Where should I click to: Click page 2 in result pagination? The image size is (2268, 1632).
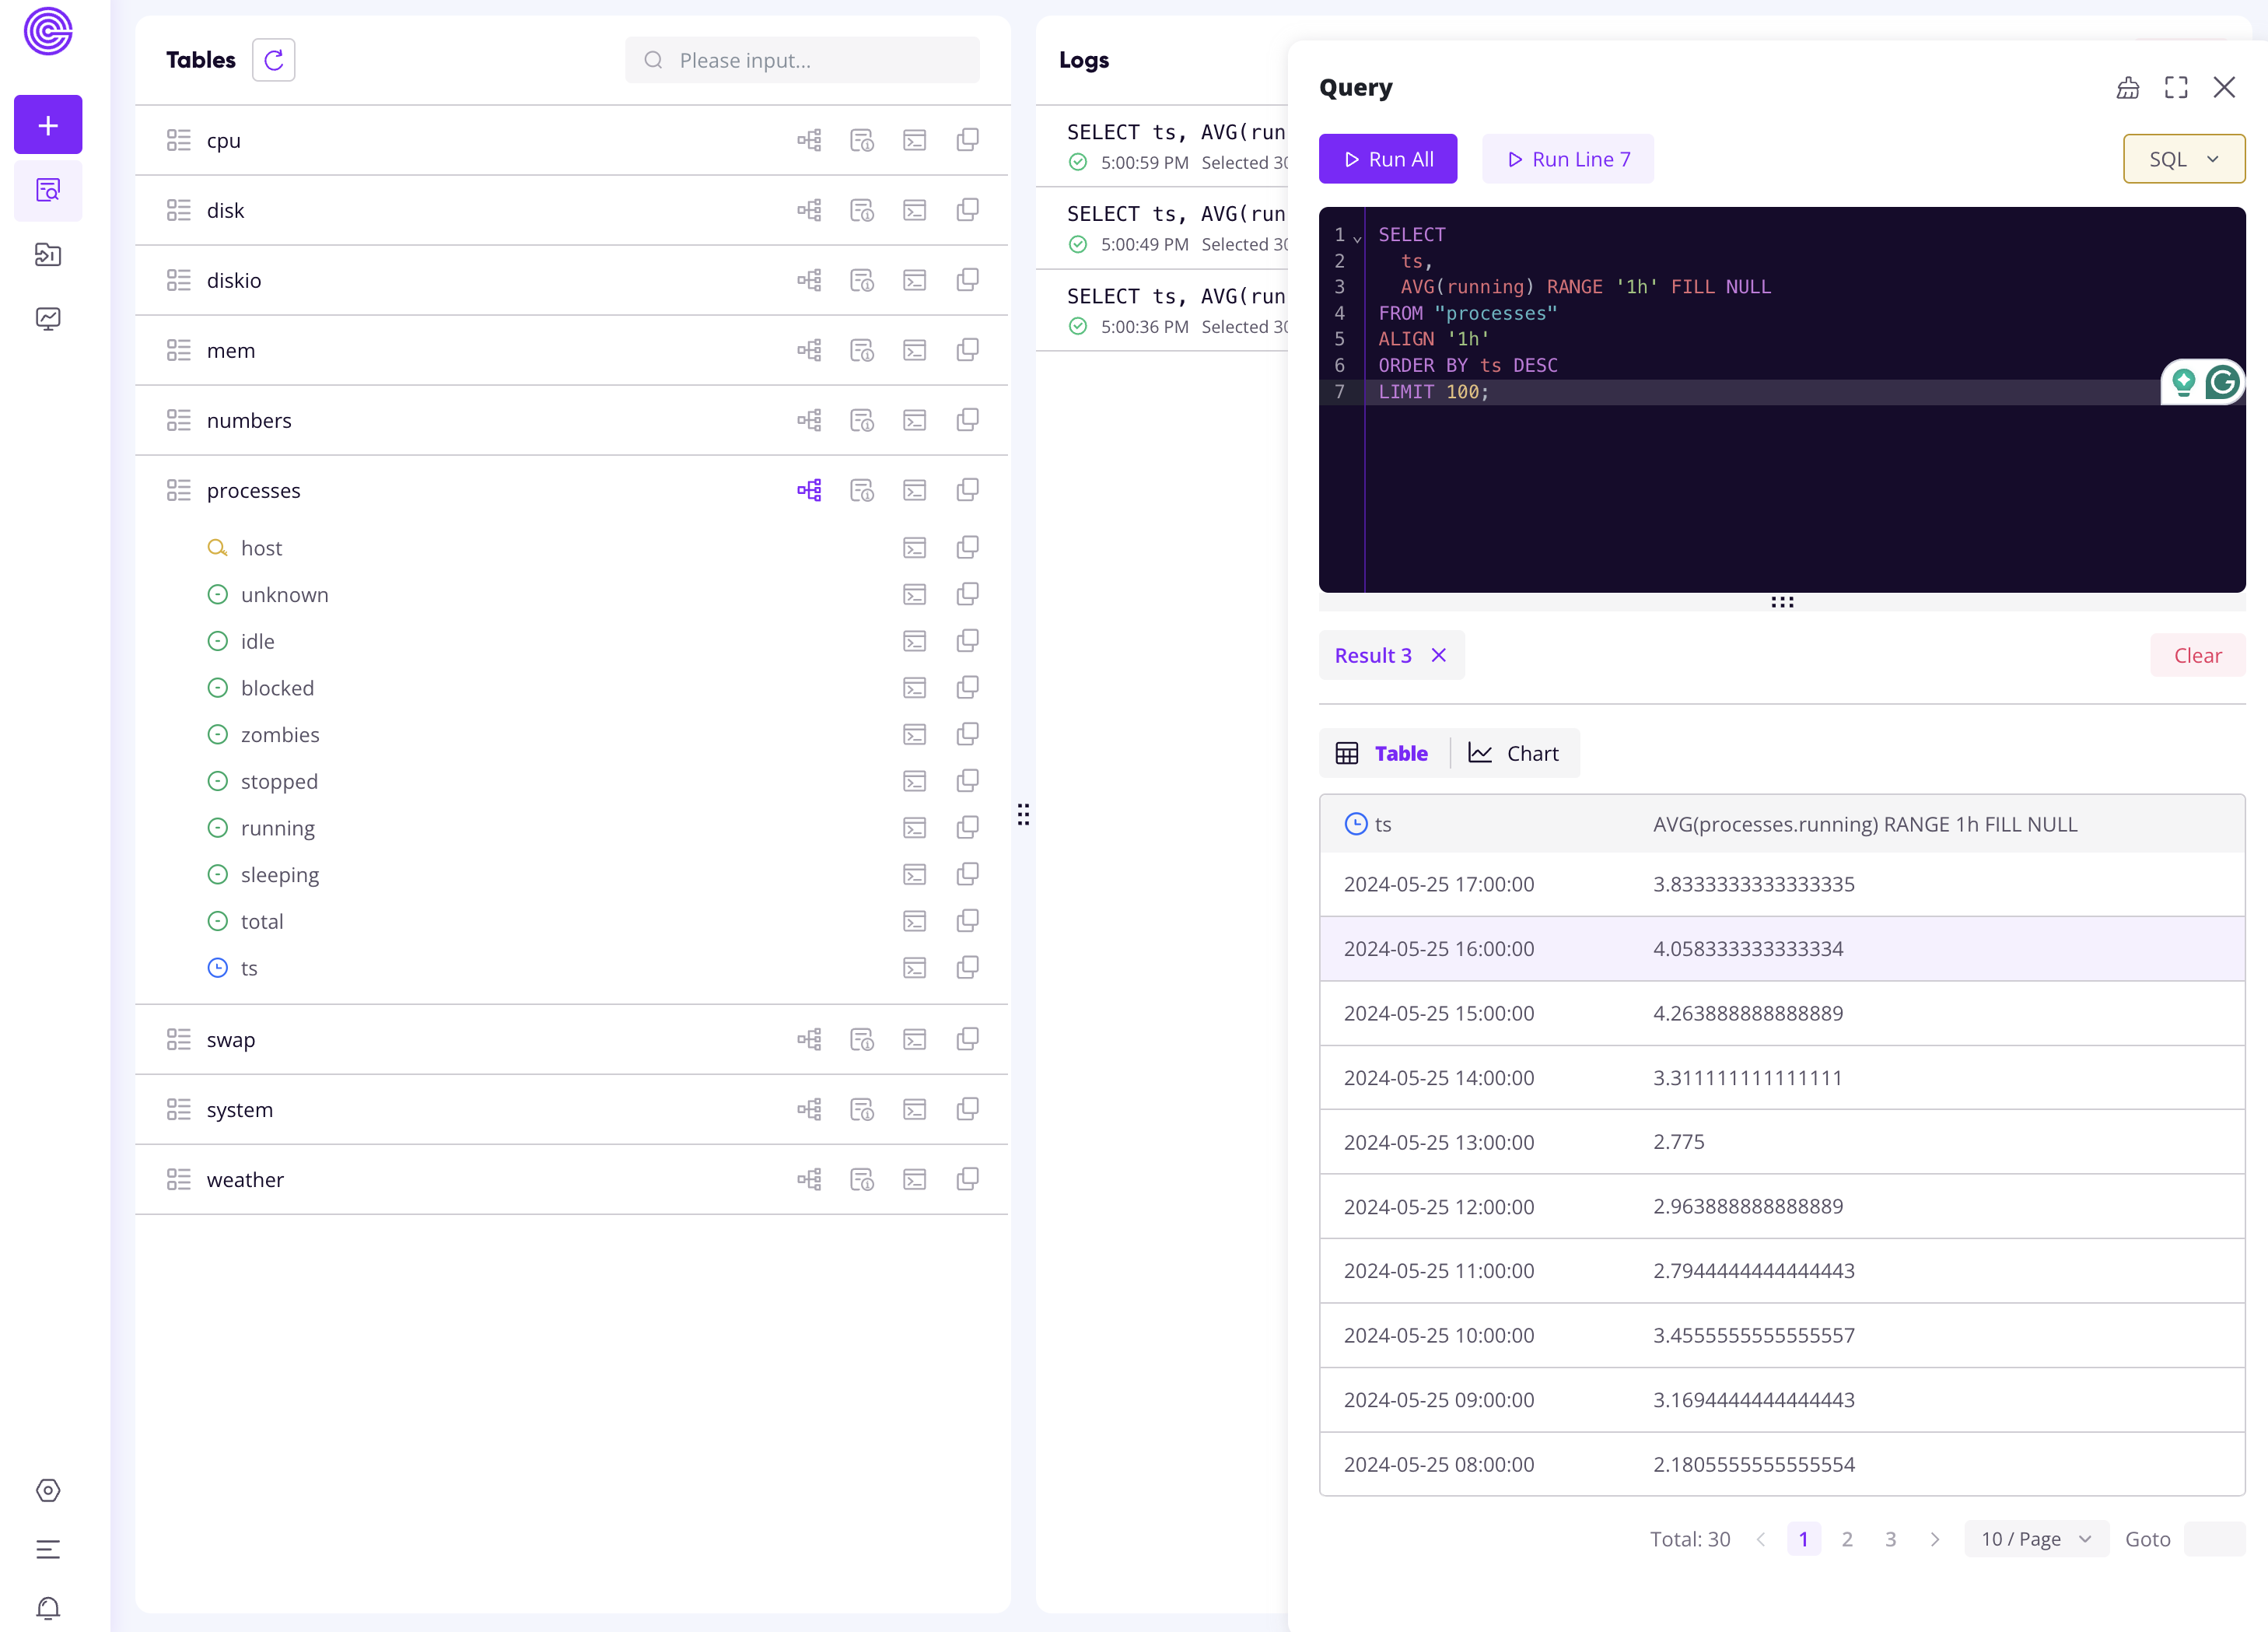pos(1847,1539)
